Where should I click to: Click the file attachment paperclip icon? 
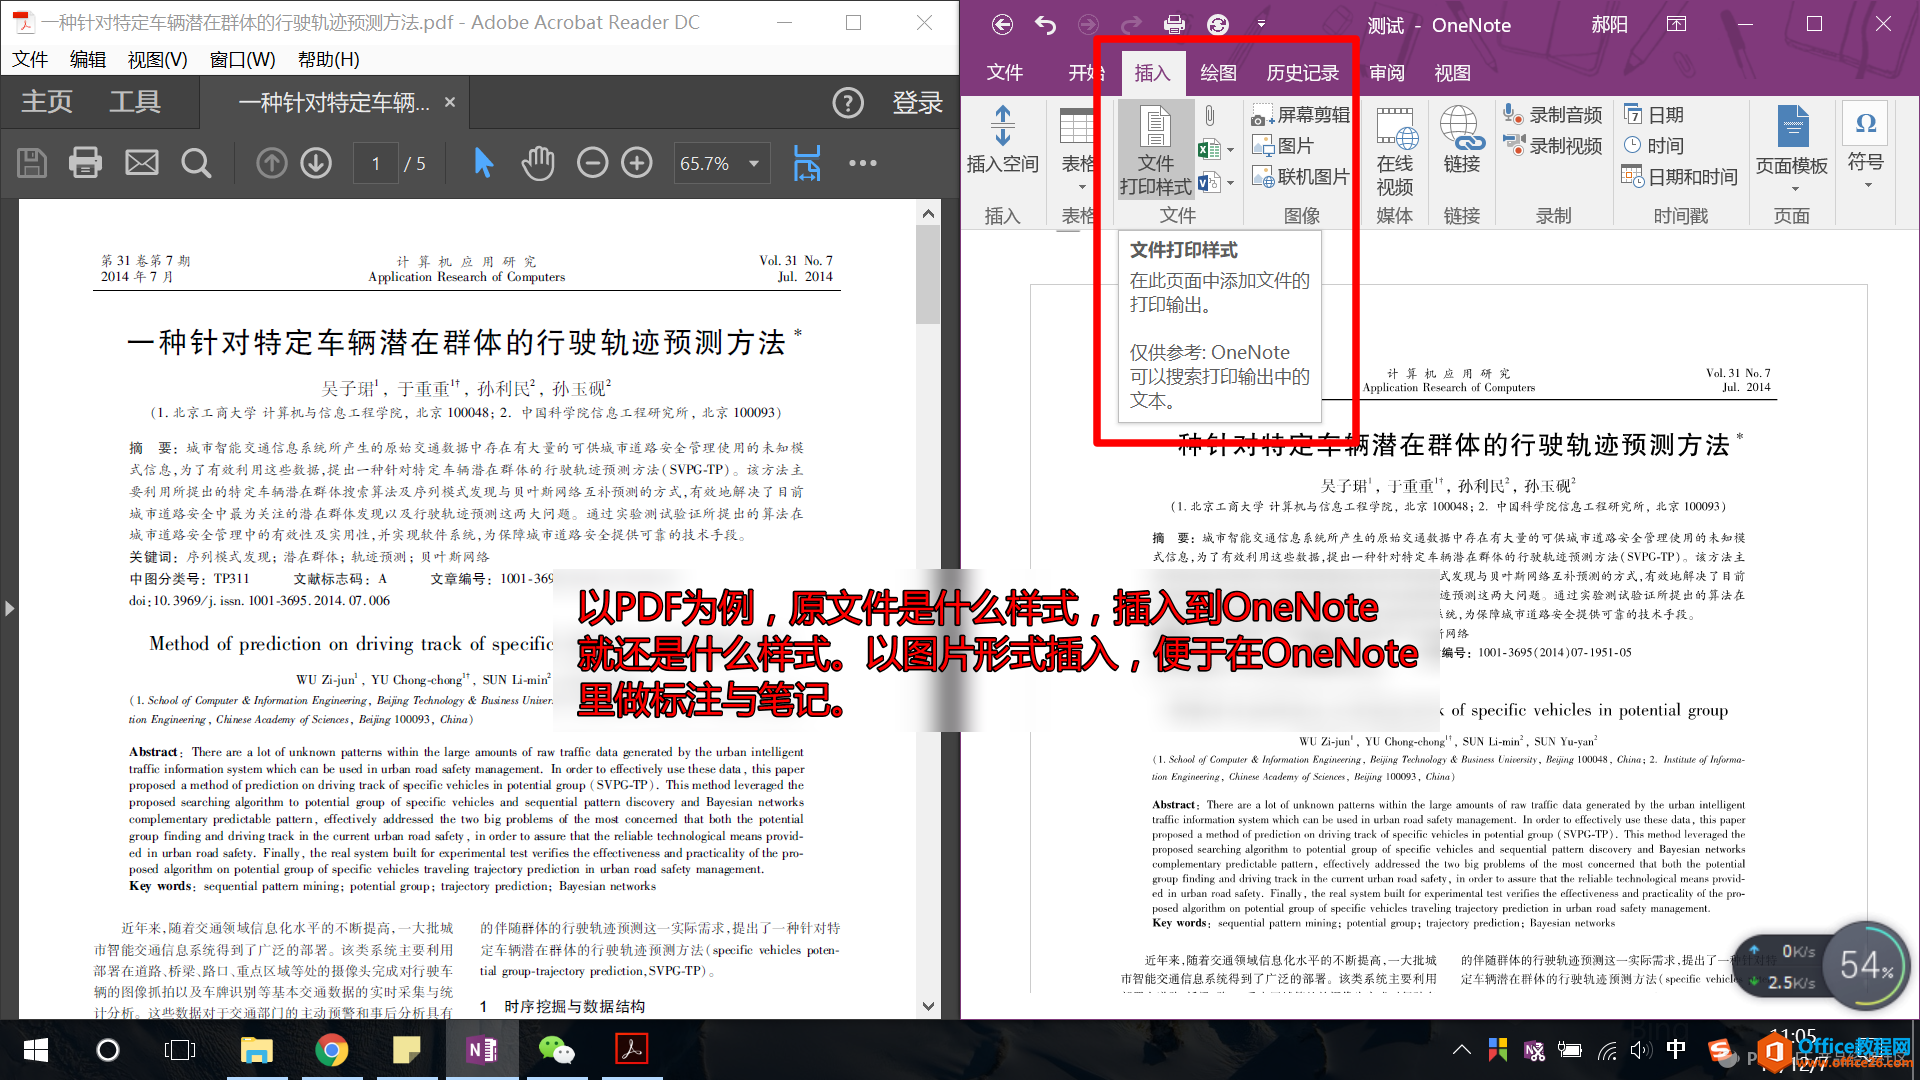tap(1209, 115)
